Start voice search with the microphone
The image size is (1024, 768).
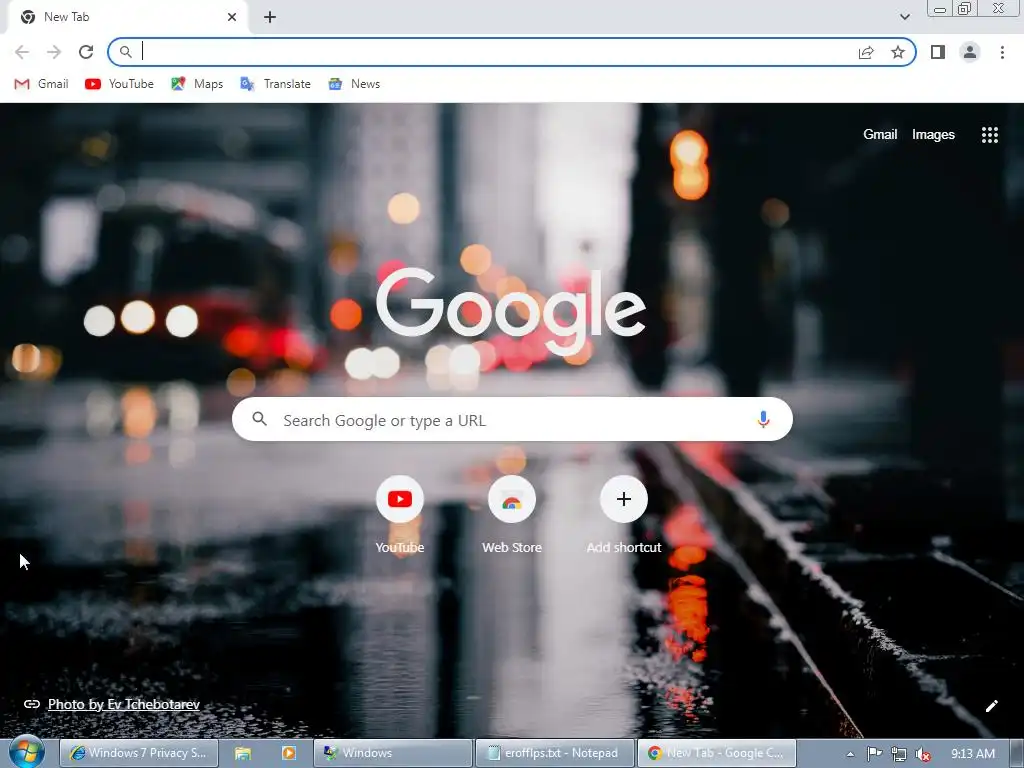(763, 419)
